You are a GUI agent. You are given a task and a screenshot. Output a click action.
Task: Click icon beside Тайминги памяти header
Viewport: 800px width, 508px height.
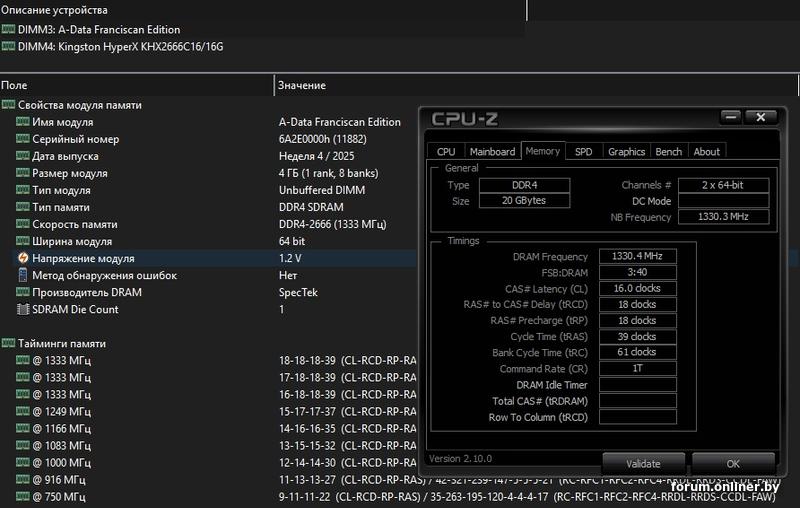coord(8,343)
